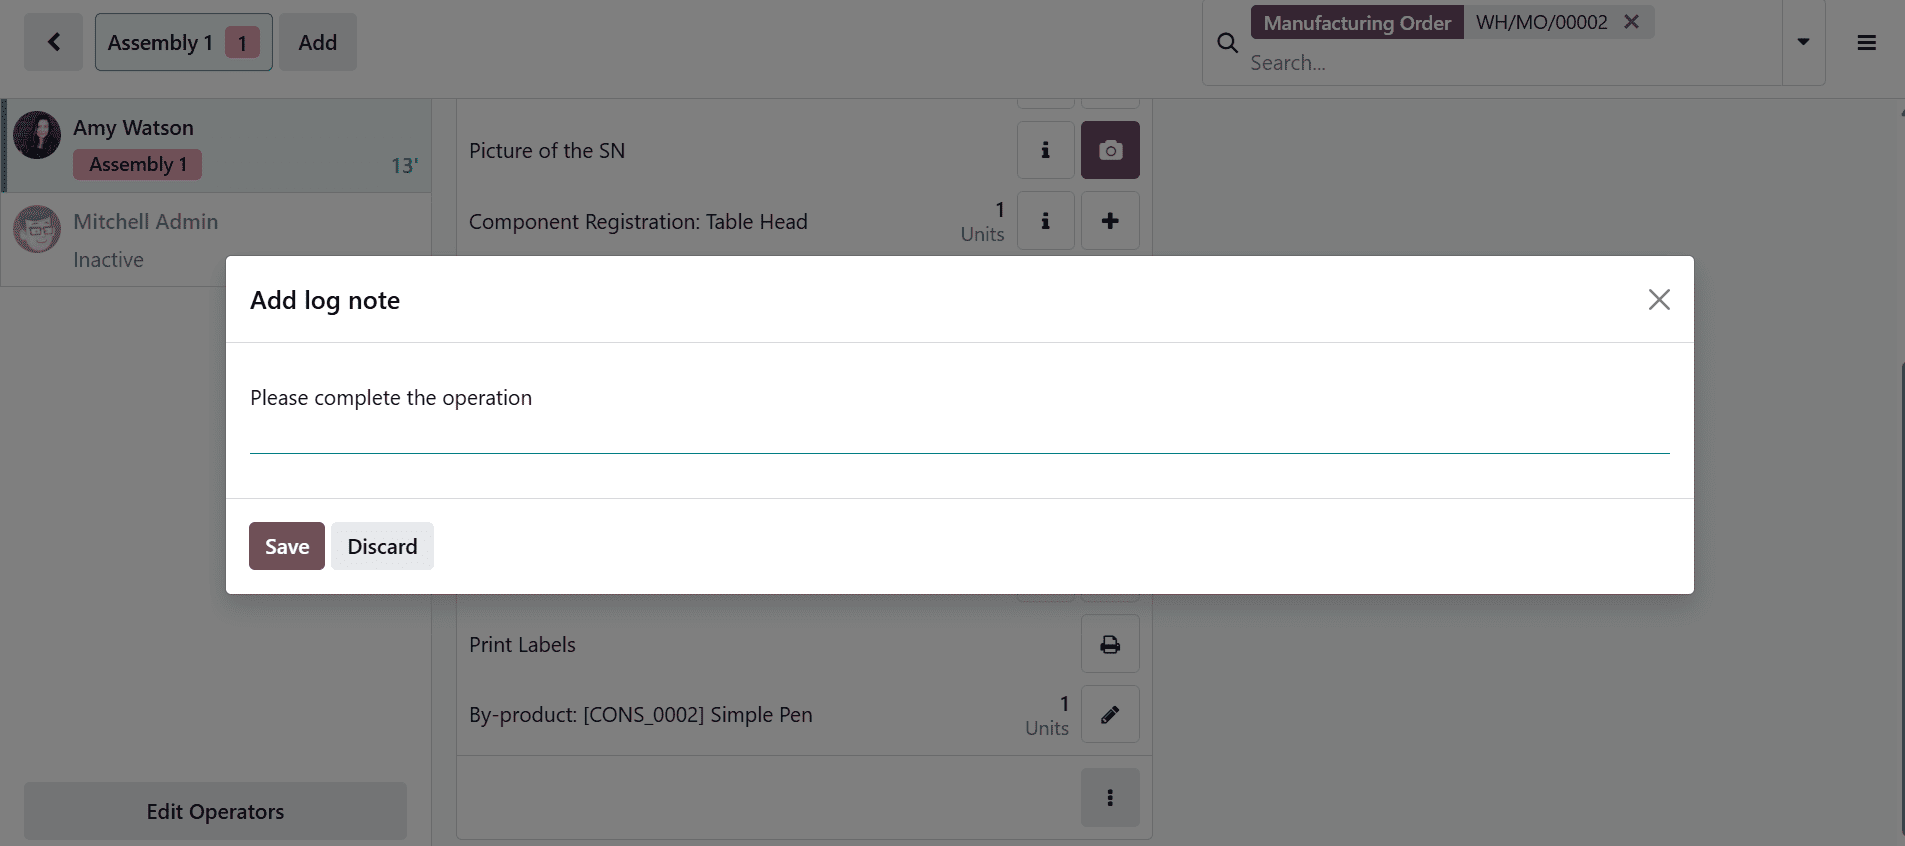Image resolution: width=1905 pixels, height=846 pixels.
Task: Add a unit via Component Registration plus icon
Action: [1110, 221]
